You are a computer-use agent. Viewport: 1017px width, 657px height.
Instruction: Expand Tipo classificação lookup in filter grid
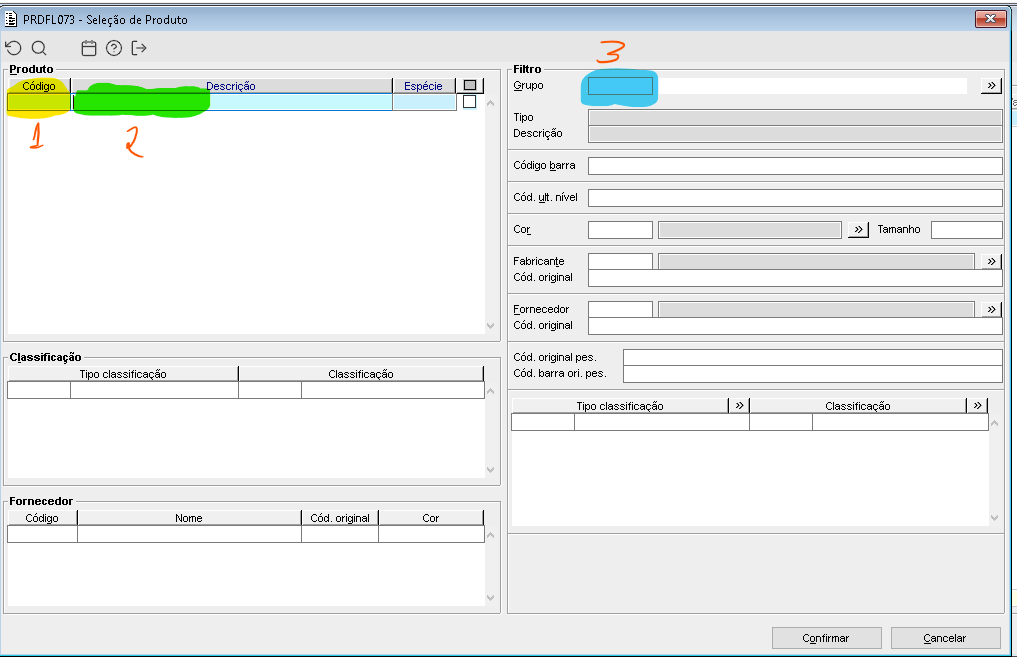click(739, 406)
